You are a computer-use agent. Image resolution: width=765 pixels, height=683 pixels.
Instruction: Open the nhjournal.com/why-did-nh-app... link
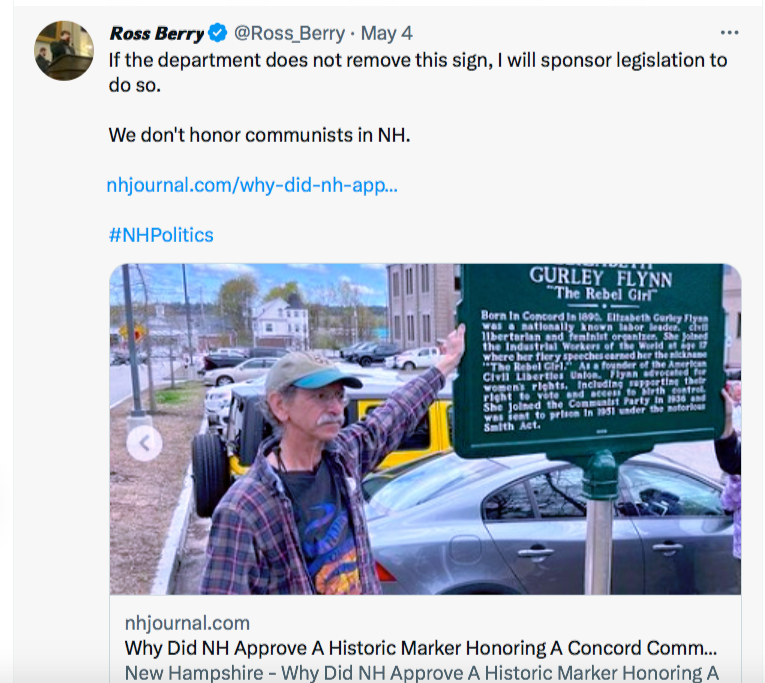pos(252,185)
